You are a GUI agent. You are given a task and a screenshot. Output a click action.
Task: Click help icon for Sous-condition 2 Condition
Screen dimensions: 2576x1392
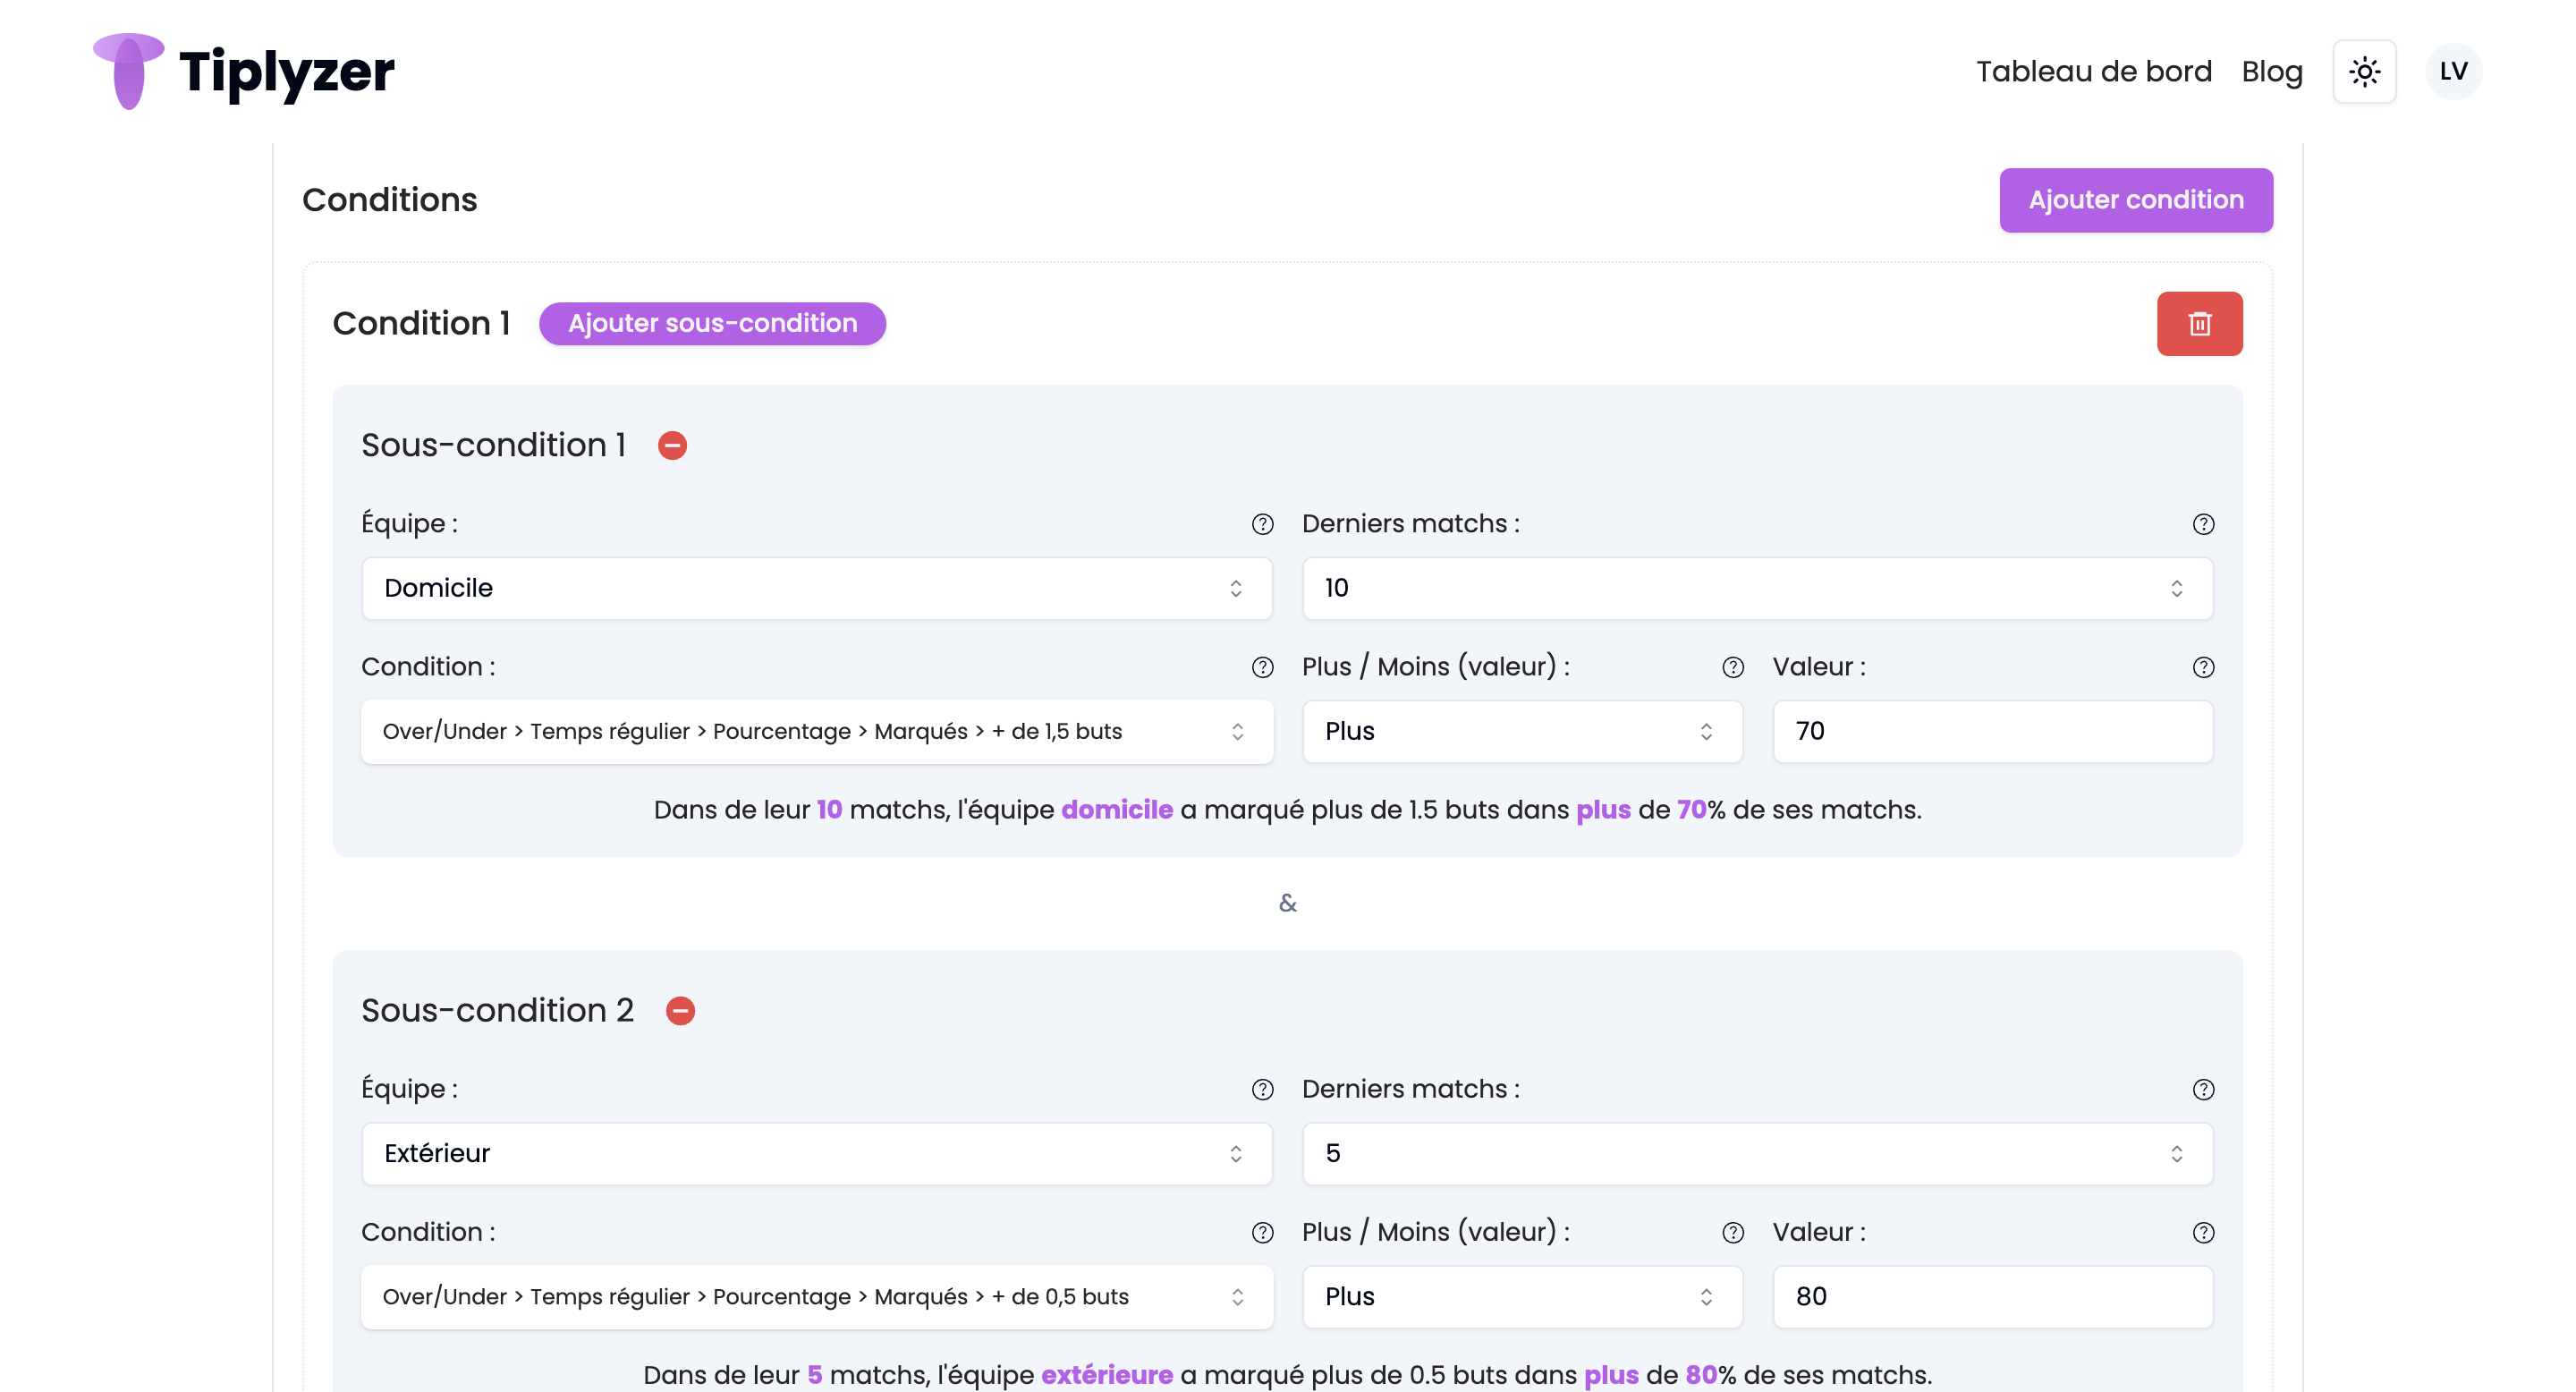[x=1262, y=1233]
